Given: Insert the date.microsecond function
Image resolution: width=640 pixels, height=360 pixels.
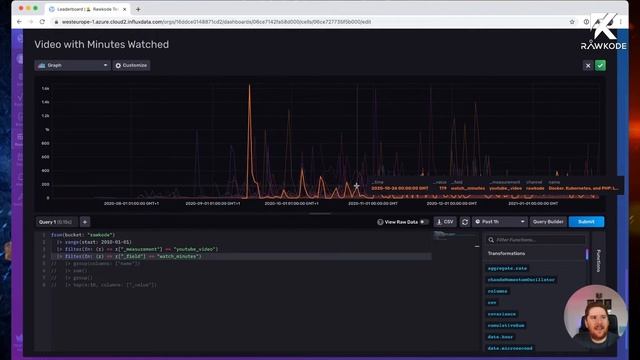Looking at the screenshot, I should pos(510,348).
